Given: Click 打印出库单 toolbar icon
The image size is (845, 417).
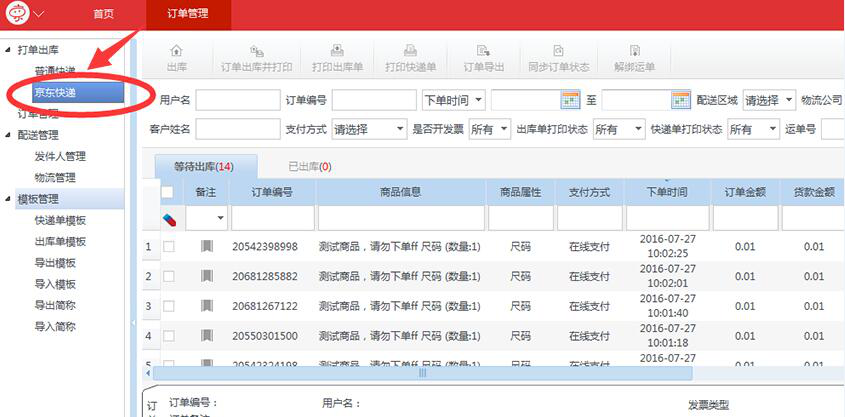Looking at the screenshot, I should (337, 51).
